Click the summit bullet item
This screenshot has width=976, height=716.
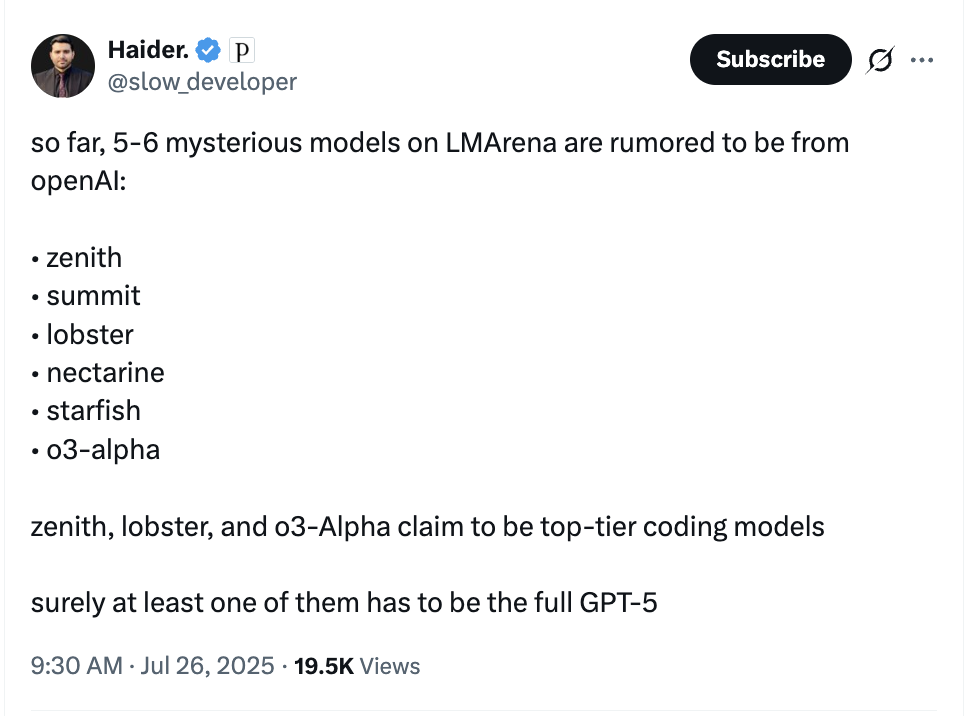[x=92, y=296]
